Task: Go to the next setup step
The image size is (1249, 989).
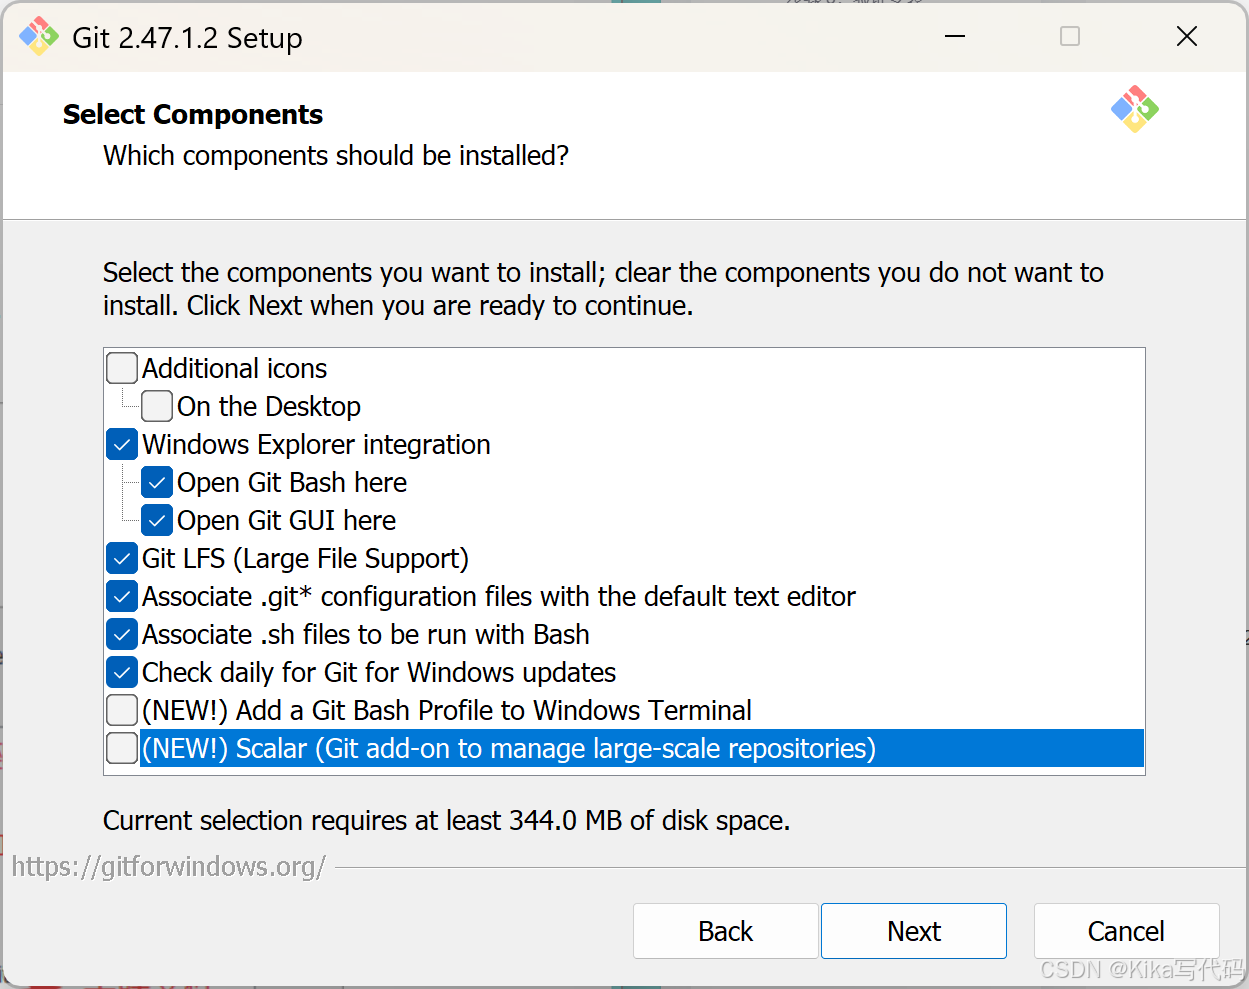Action: 914,931
